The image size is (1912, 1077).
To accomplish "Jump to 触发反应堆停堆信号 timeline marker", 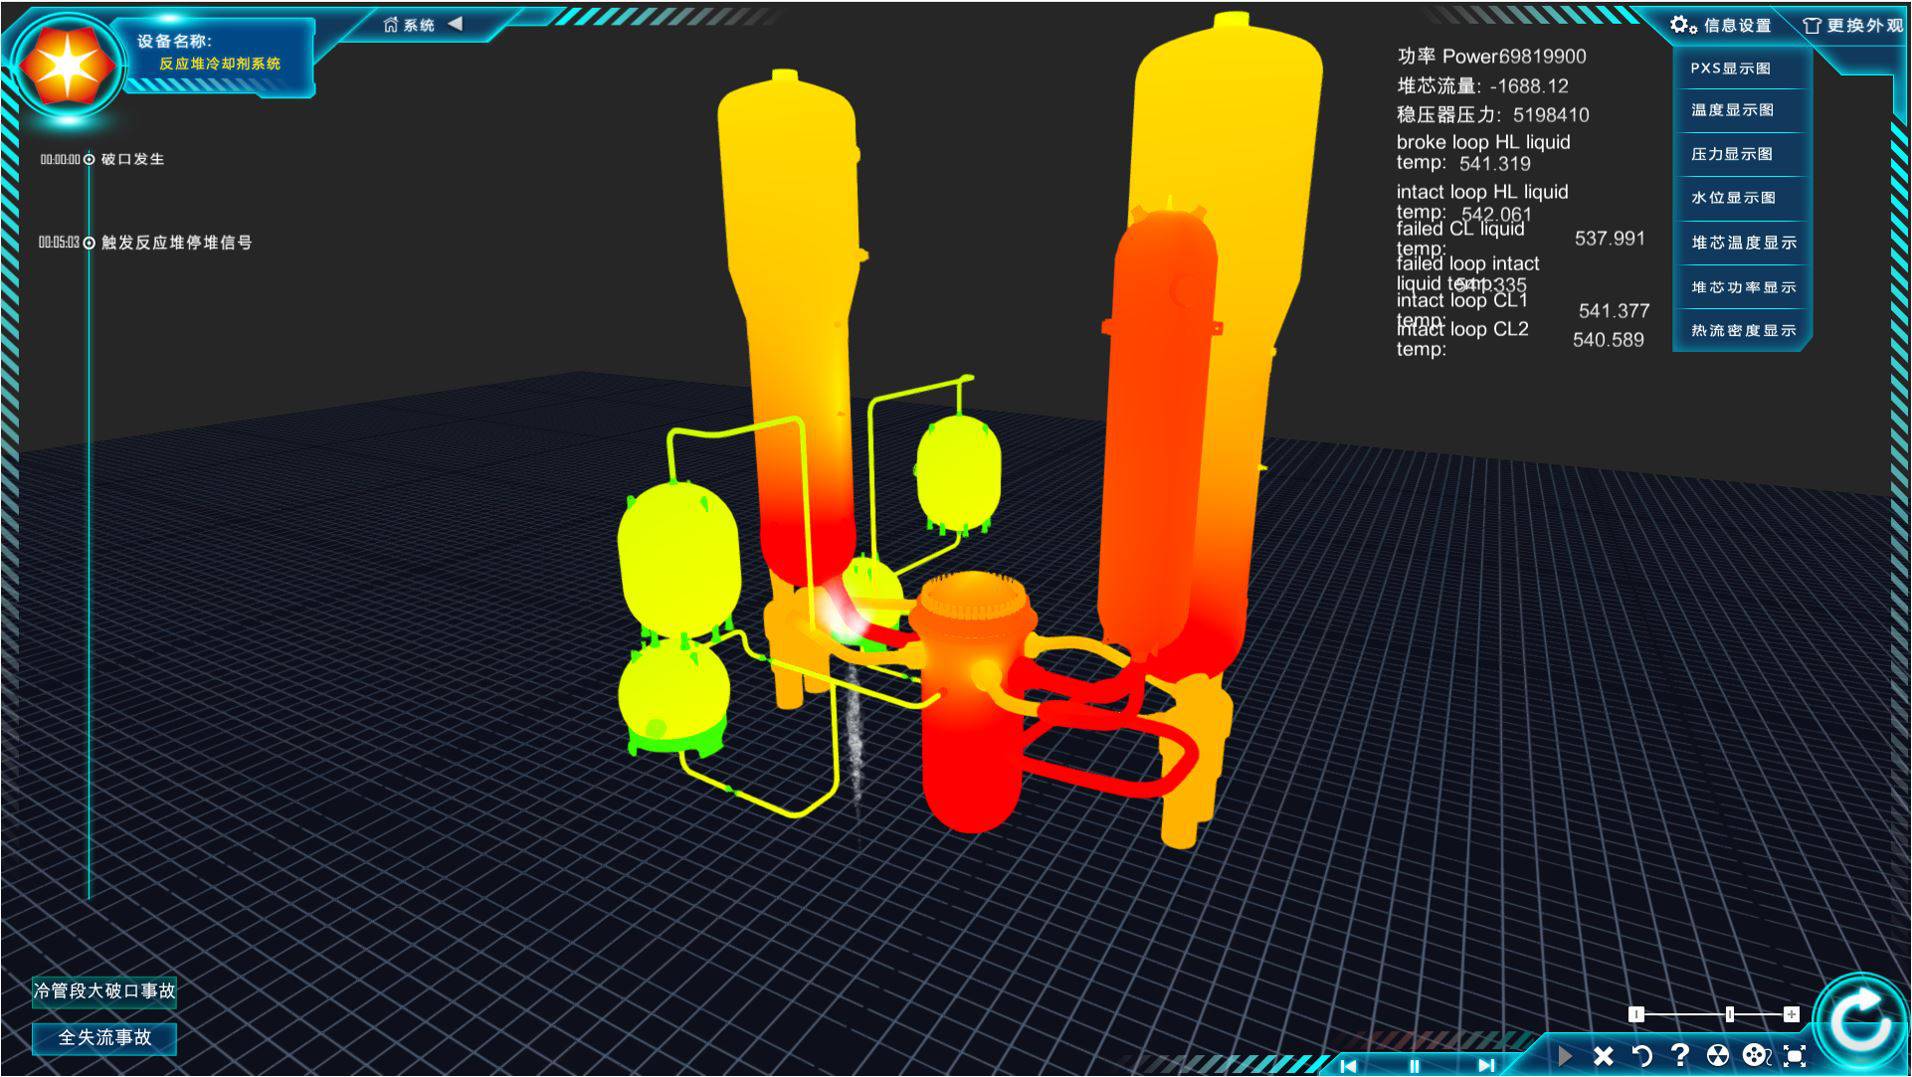I will point(89,243).
